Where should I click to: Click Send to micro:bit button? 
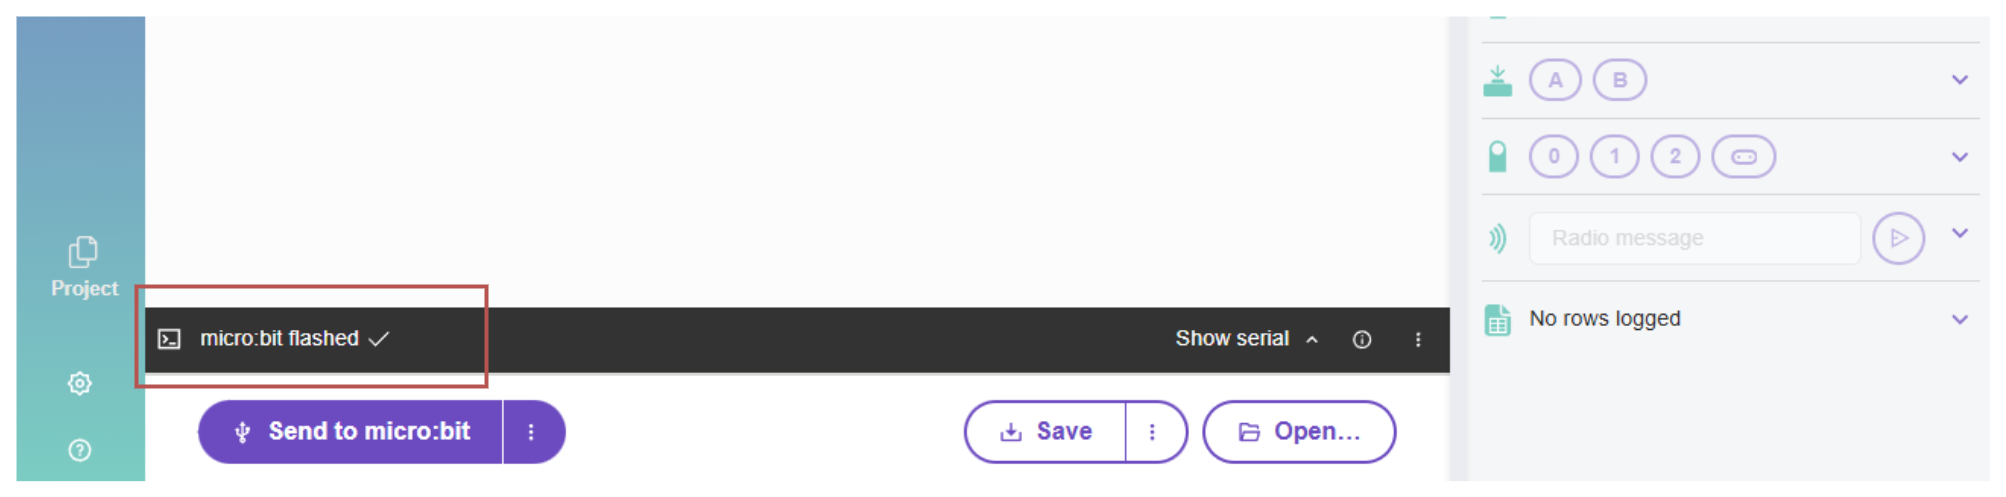(351, 432)
